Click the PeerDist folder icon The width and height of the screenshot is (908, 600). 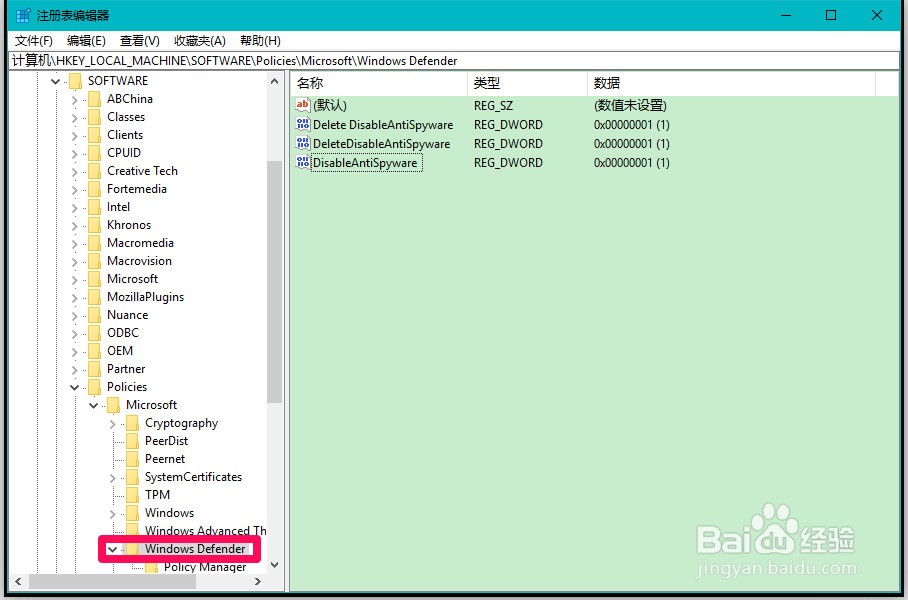coord(133,441)
